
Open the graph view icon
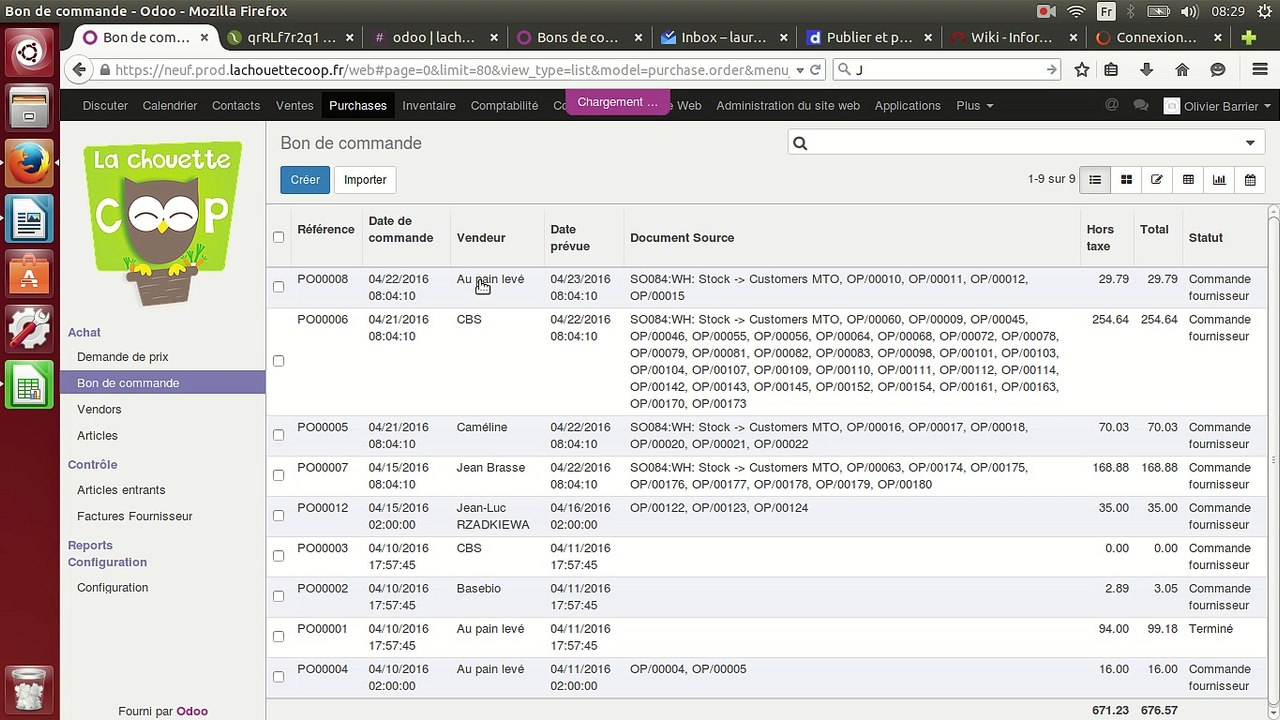tap(1219, 180)
